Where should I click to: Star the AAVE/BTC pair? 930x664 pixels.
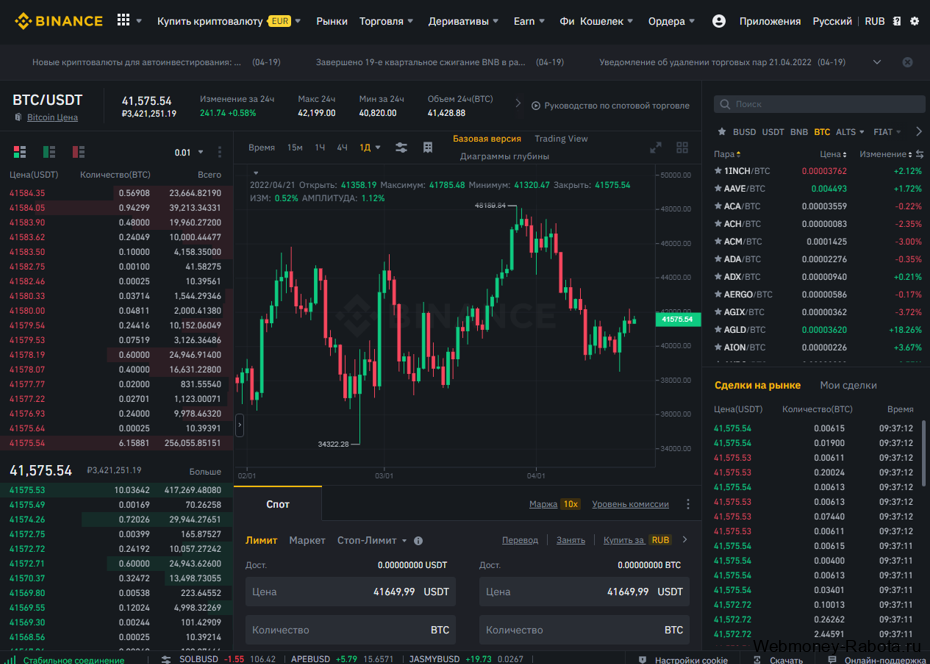pyautogui.click(x=718, y=189)
